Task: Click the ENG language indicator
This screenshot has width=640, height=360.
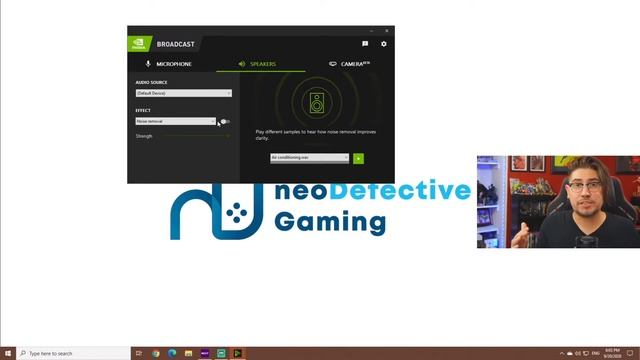Action: click(596, 353)
